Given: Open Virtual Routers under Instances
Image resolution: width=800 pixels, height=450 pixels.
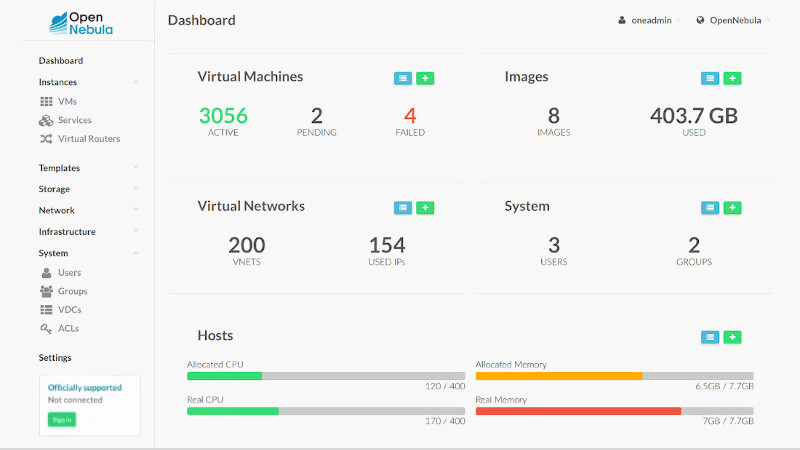Looking at the screenshot, I should [x=89, y=139].
